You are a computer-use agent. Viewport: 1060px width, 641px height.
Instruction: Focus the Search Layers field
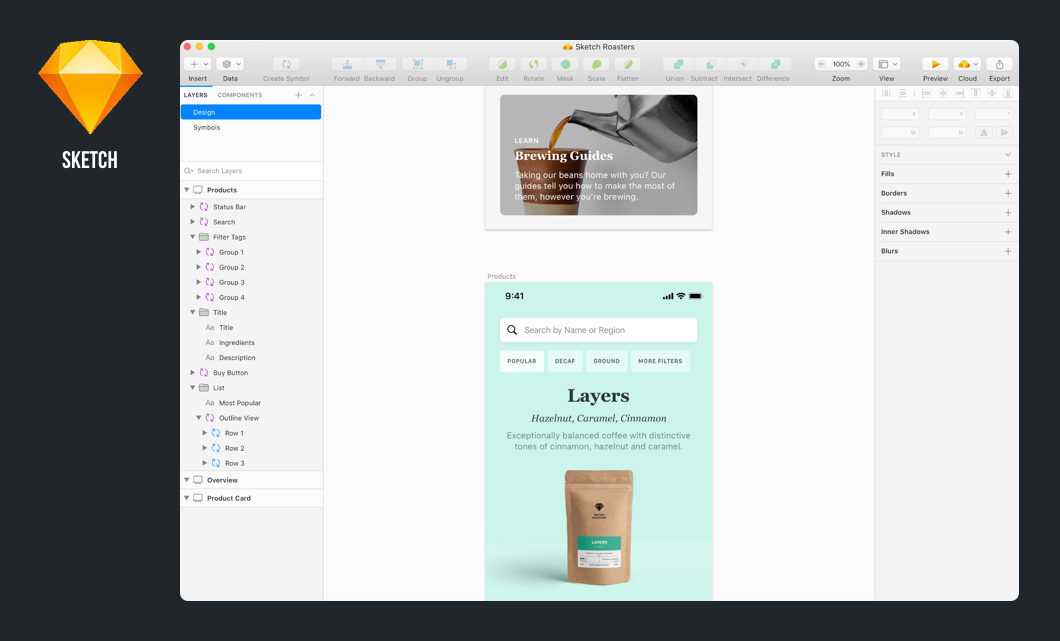(x=251, y=171)
